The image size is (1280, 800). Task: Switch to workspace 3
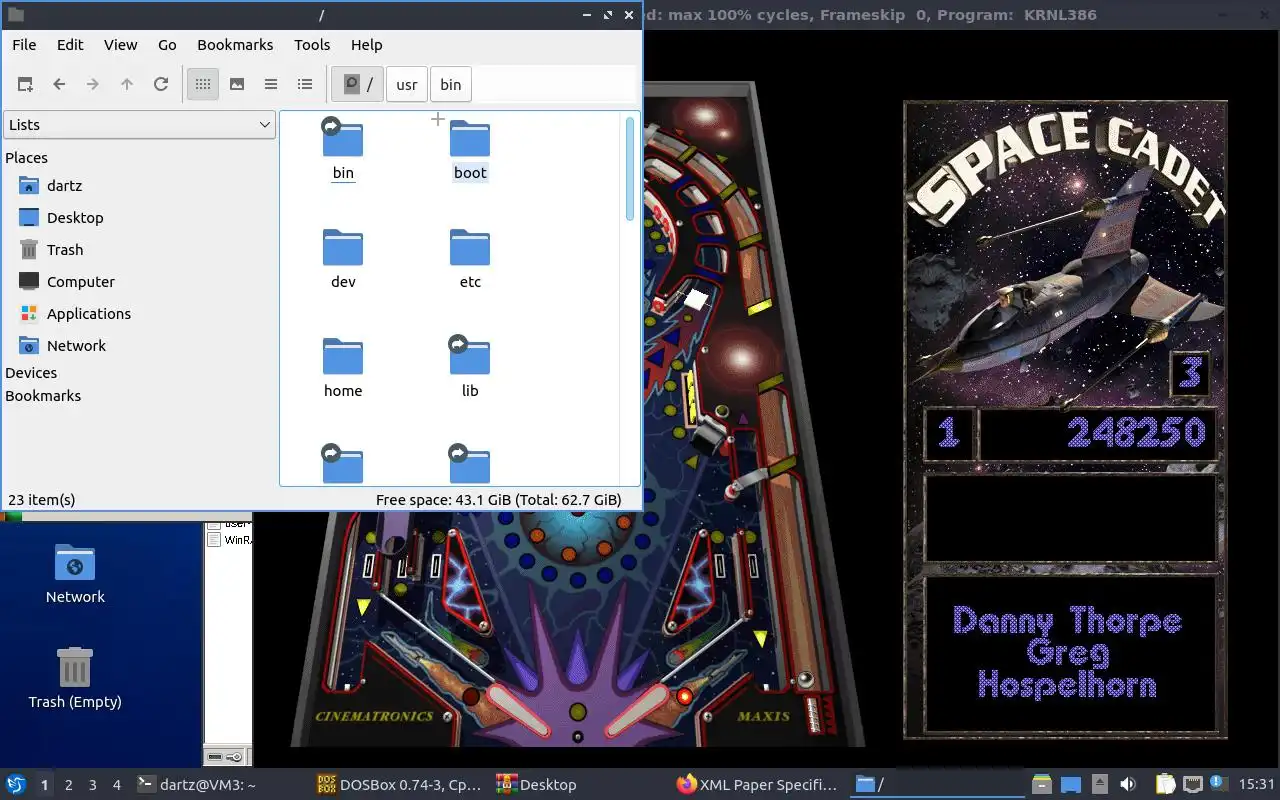[x=92, y=785]
